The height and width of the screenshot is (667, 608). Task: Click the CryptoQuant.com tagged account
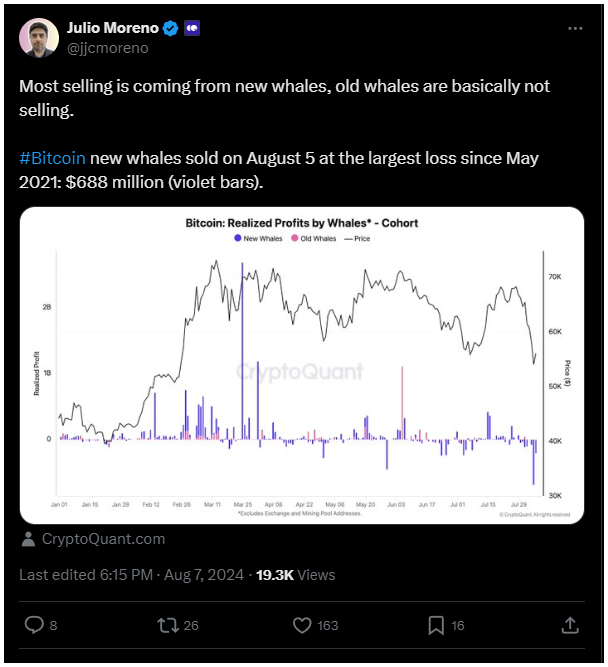click(103, 539)
